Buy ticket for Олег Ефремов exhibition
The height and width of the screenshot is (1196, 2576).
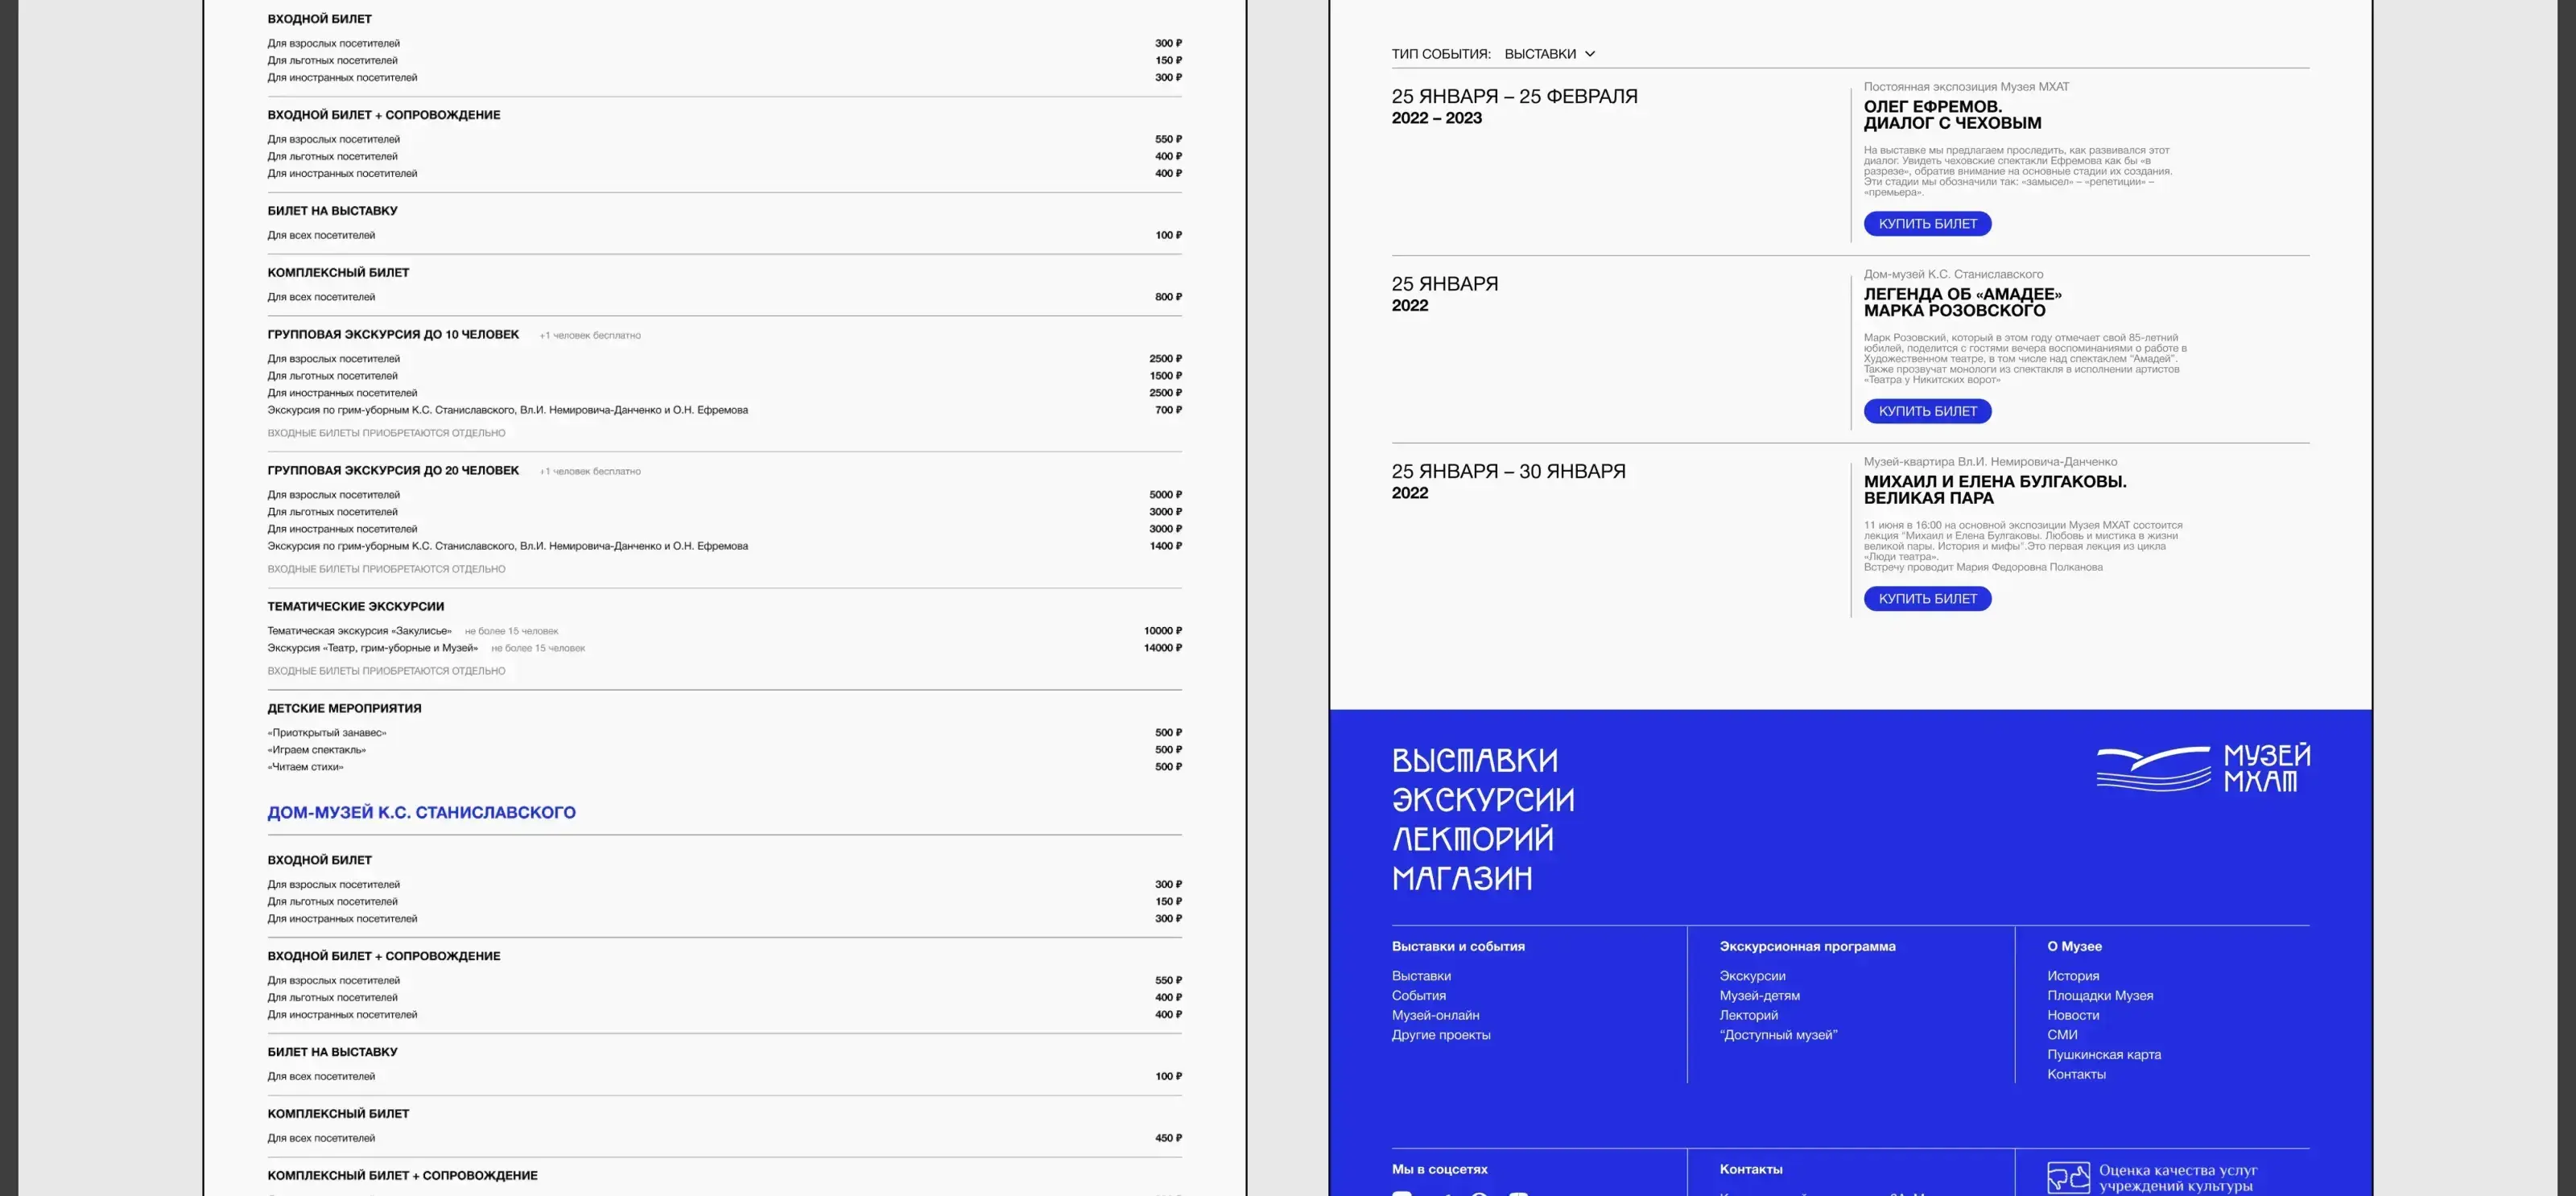[x=1927, y=224]
